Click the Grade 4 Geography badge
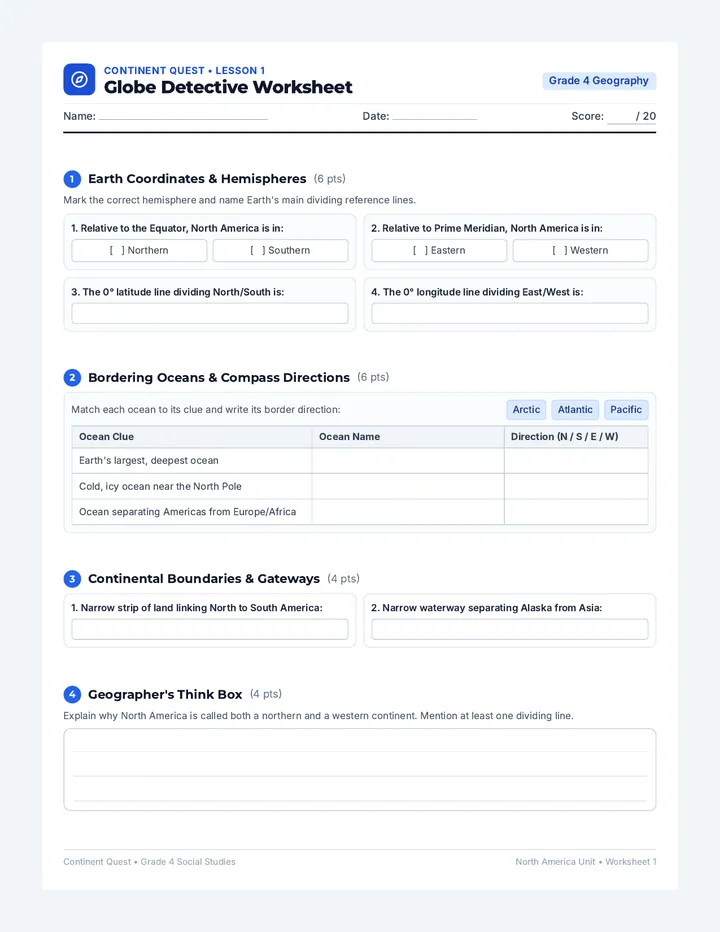 [x=599, y=81]
